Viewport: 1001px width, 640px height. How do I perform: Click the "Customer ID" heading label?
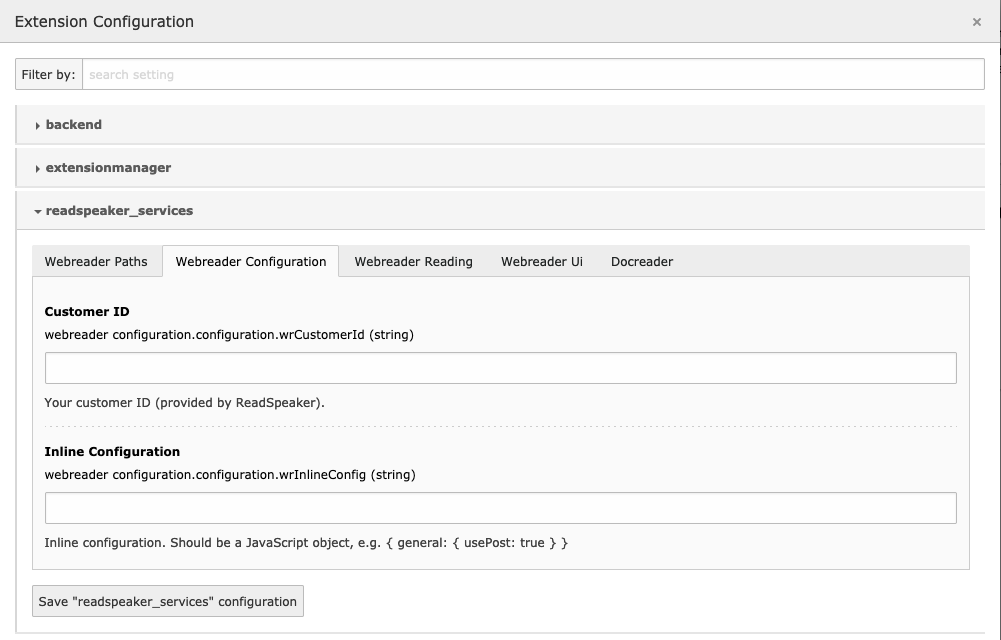click(x=87, y=312)
